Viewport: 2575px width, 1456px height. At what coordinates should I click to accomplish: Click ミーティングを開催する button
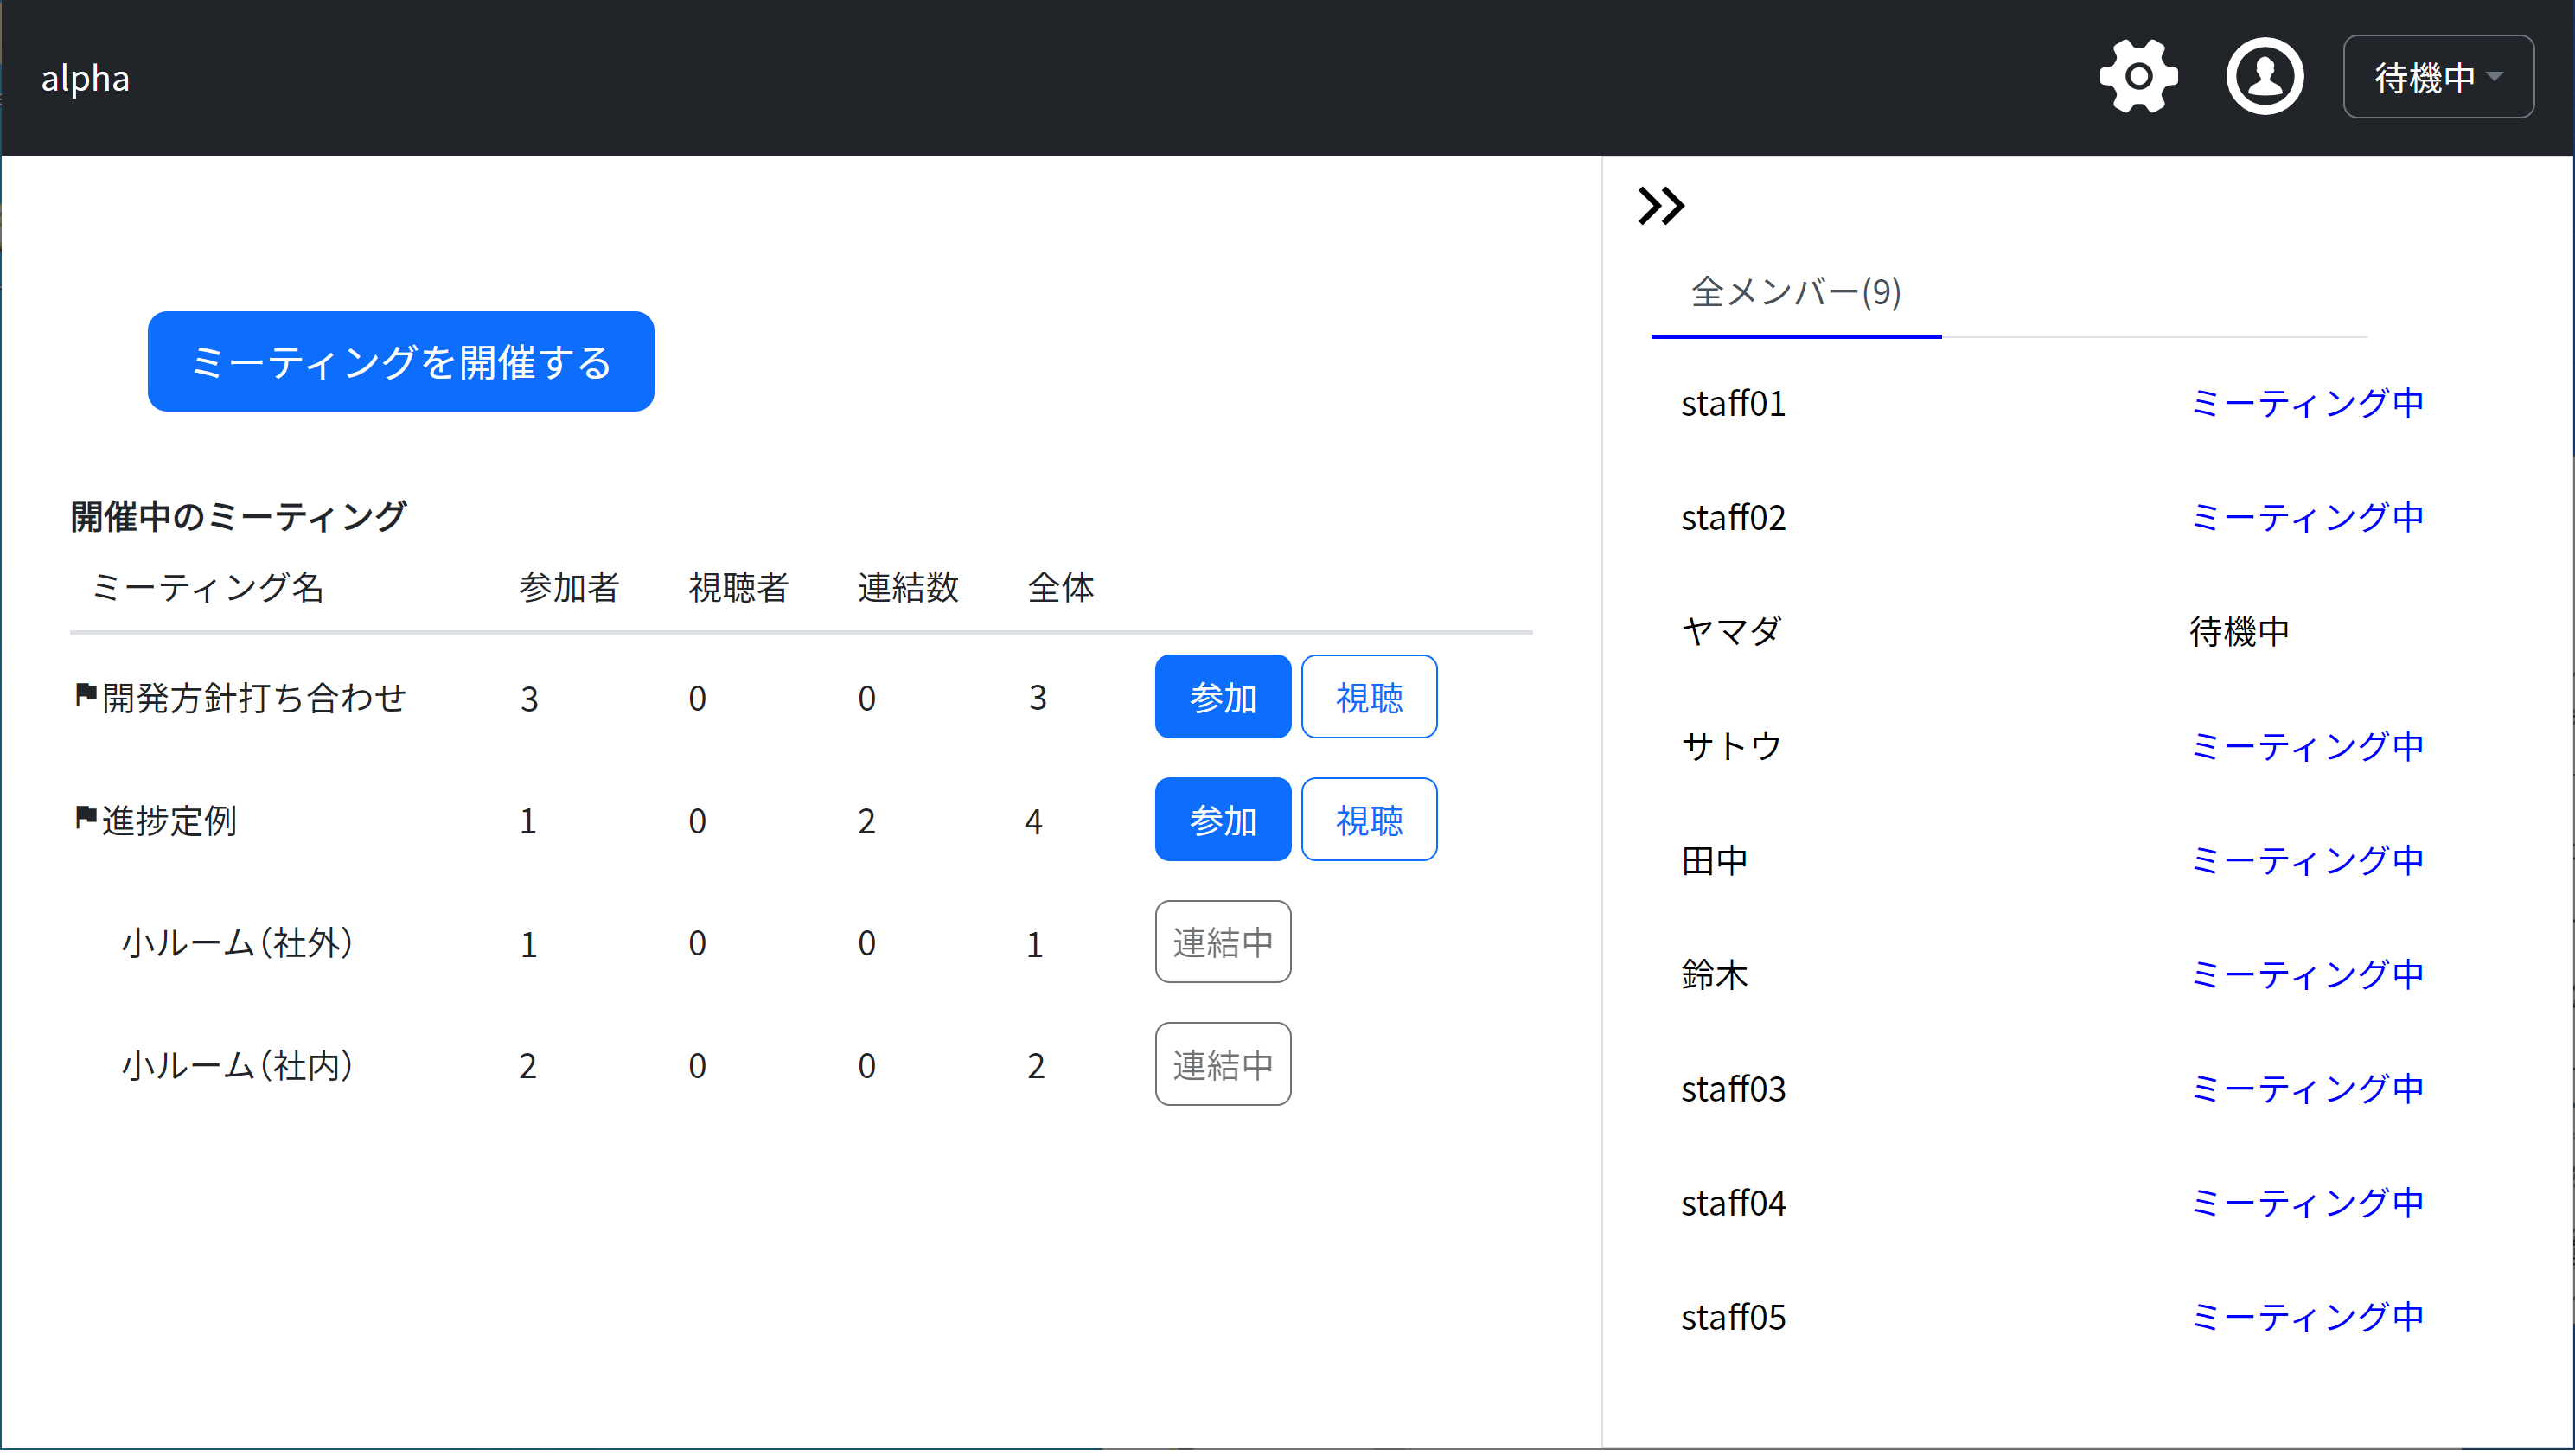pyautogui.click(x=401, y=362)
